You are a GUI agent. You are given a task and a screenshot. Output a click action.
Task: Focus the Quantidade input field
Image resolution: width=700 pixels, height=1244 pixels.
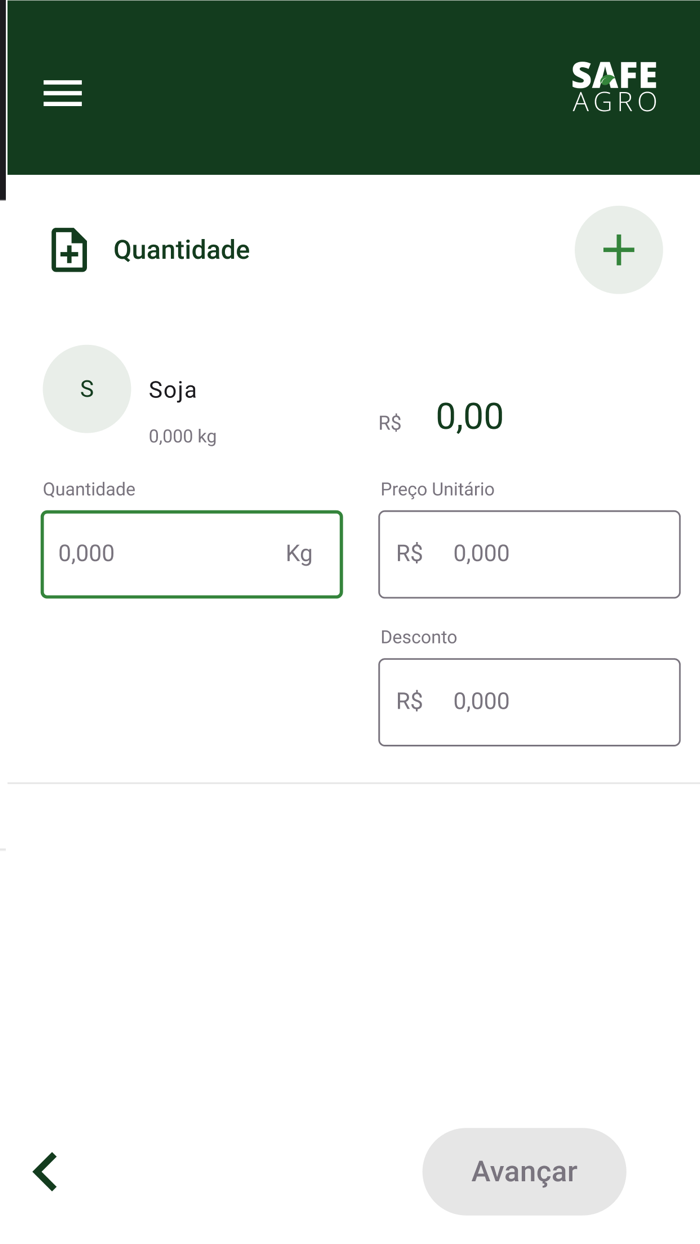(x=191, y=554)
